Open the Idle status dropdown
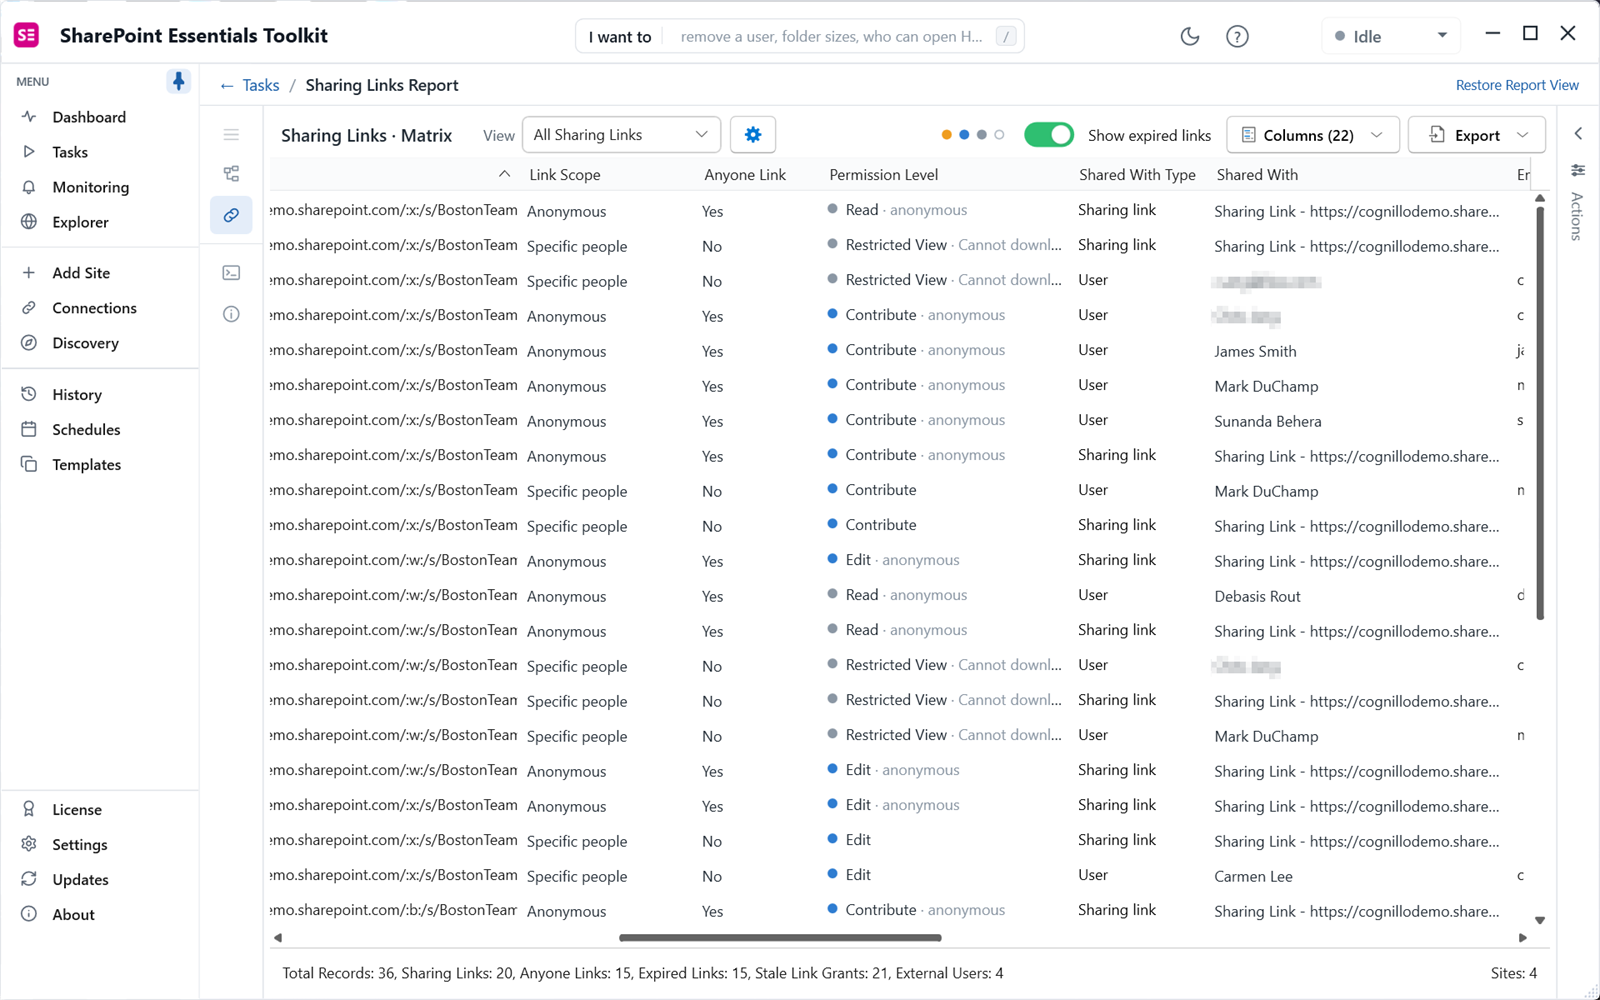Screen dimensions: 1600x1000 pyautogui.click(x=1390, y=36)
